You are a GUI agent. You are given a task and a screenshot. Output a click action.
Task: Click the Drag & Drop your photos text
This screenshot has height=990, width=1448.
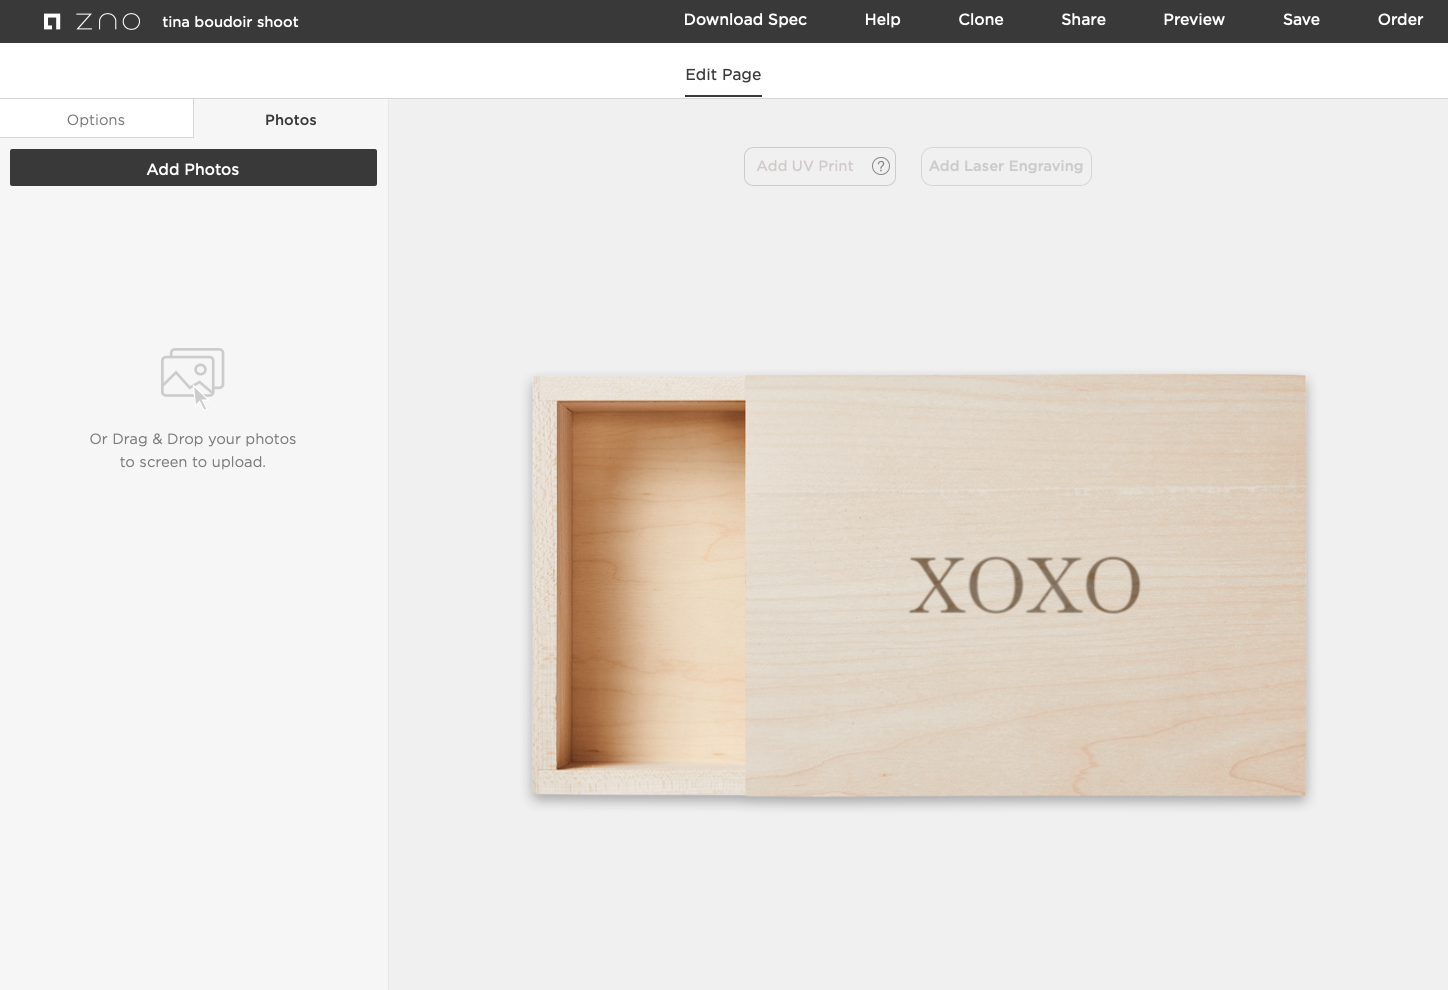(x=193, y=450)
